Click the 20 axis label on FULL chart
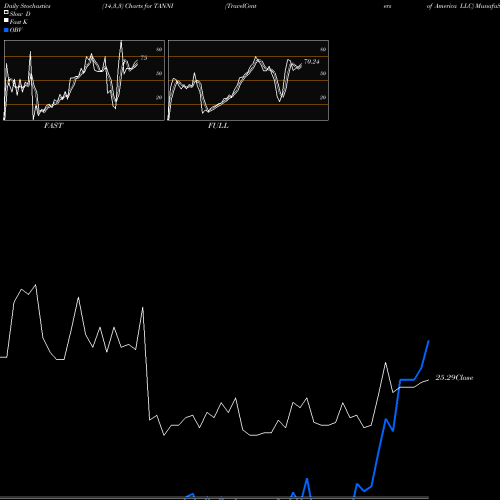 323,97
